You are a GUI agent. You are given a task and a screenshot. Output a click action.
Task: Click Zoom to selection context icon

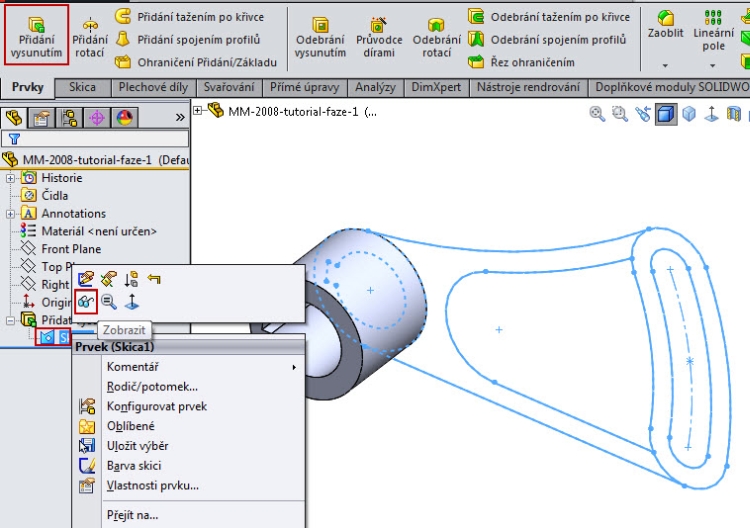pyautogui.click(x=109, y=302)
